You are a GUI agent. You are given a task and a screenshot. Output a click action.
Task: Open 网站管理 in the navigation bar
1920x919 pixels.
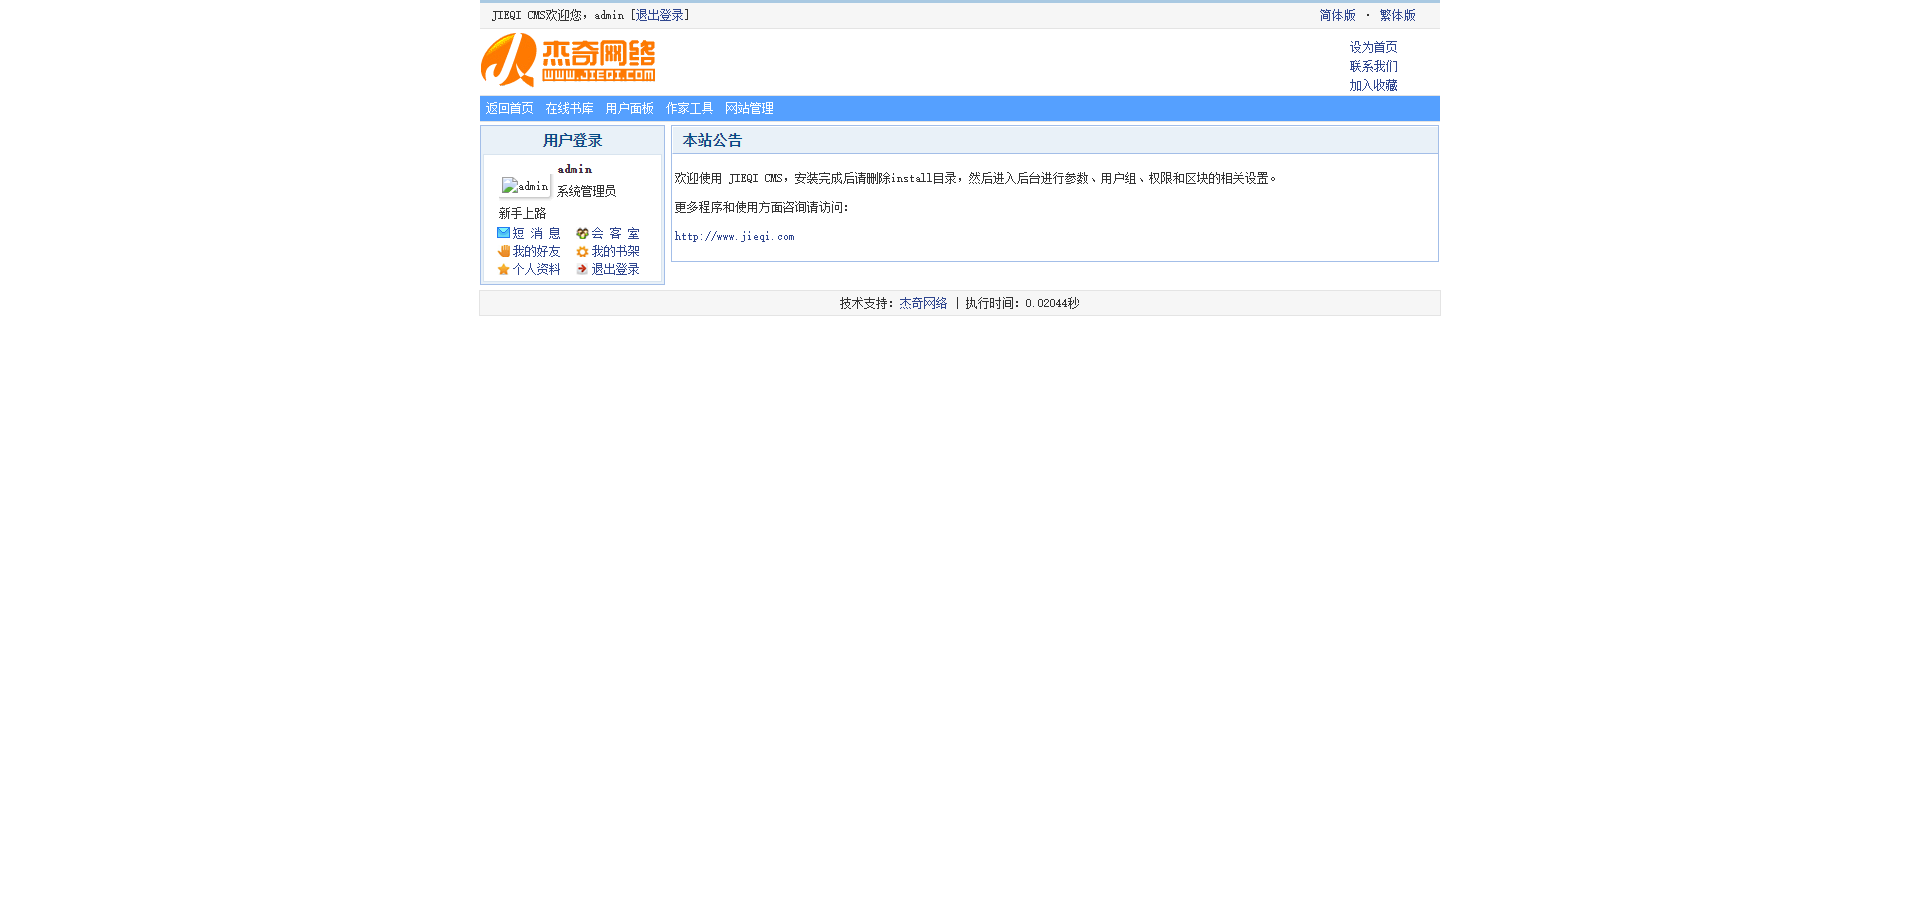click(749, 109)
